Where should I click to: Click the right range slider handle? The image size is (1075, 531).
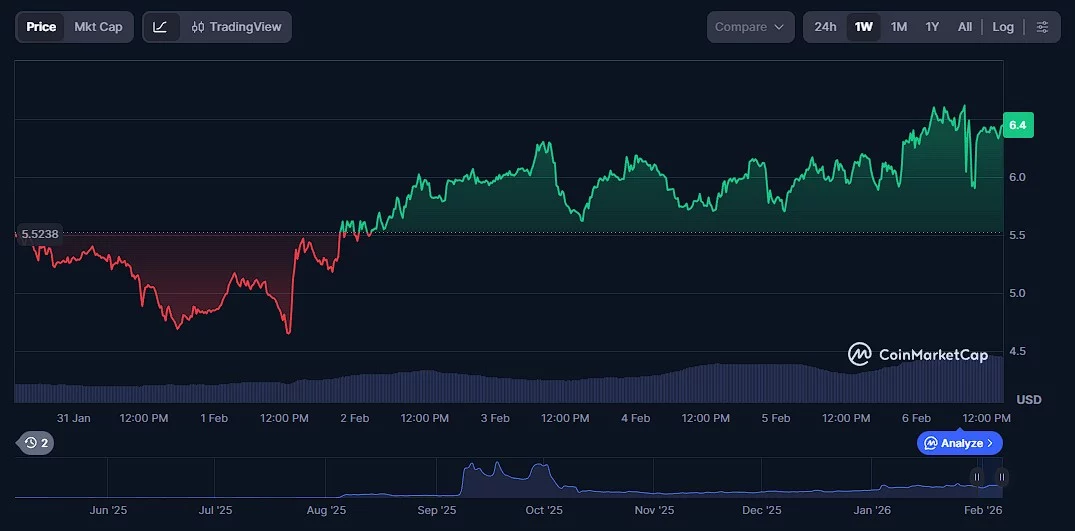[1001, 477]
